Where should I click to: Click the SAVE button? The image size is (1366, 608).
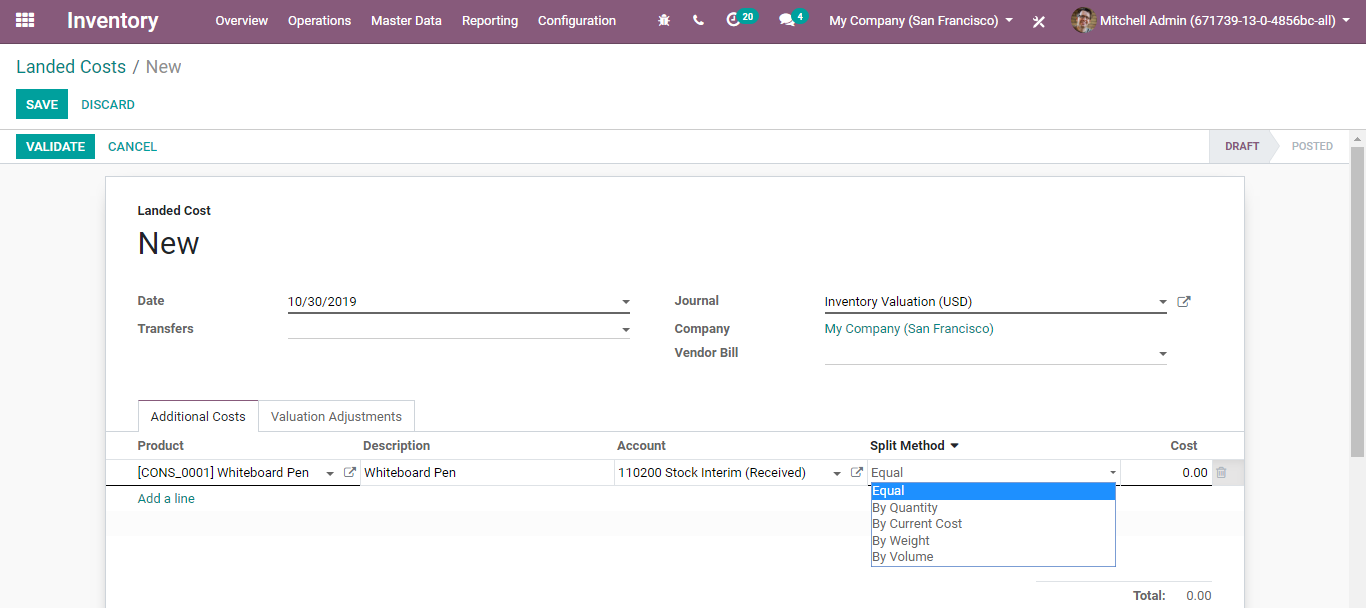42,105
